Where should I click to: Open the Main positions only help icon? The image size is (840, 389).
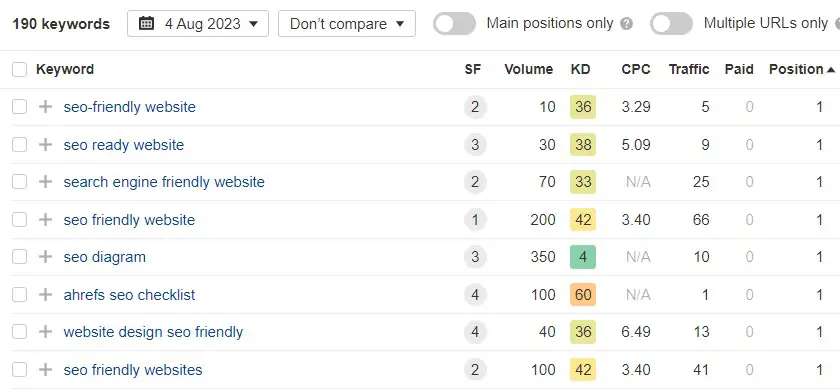(626, 24)
